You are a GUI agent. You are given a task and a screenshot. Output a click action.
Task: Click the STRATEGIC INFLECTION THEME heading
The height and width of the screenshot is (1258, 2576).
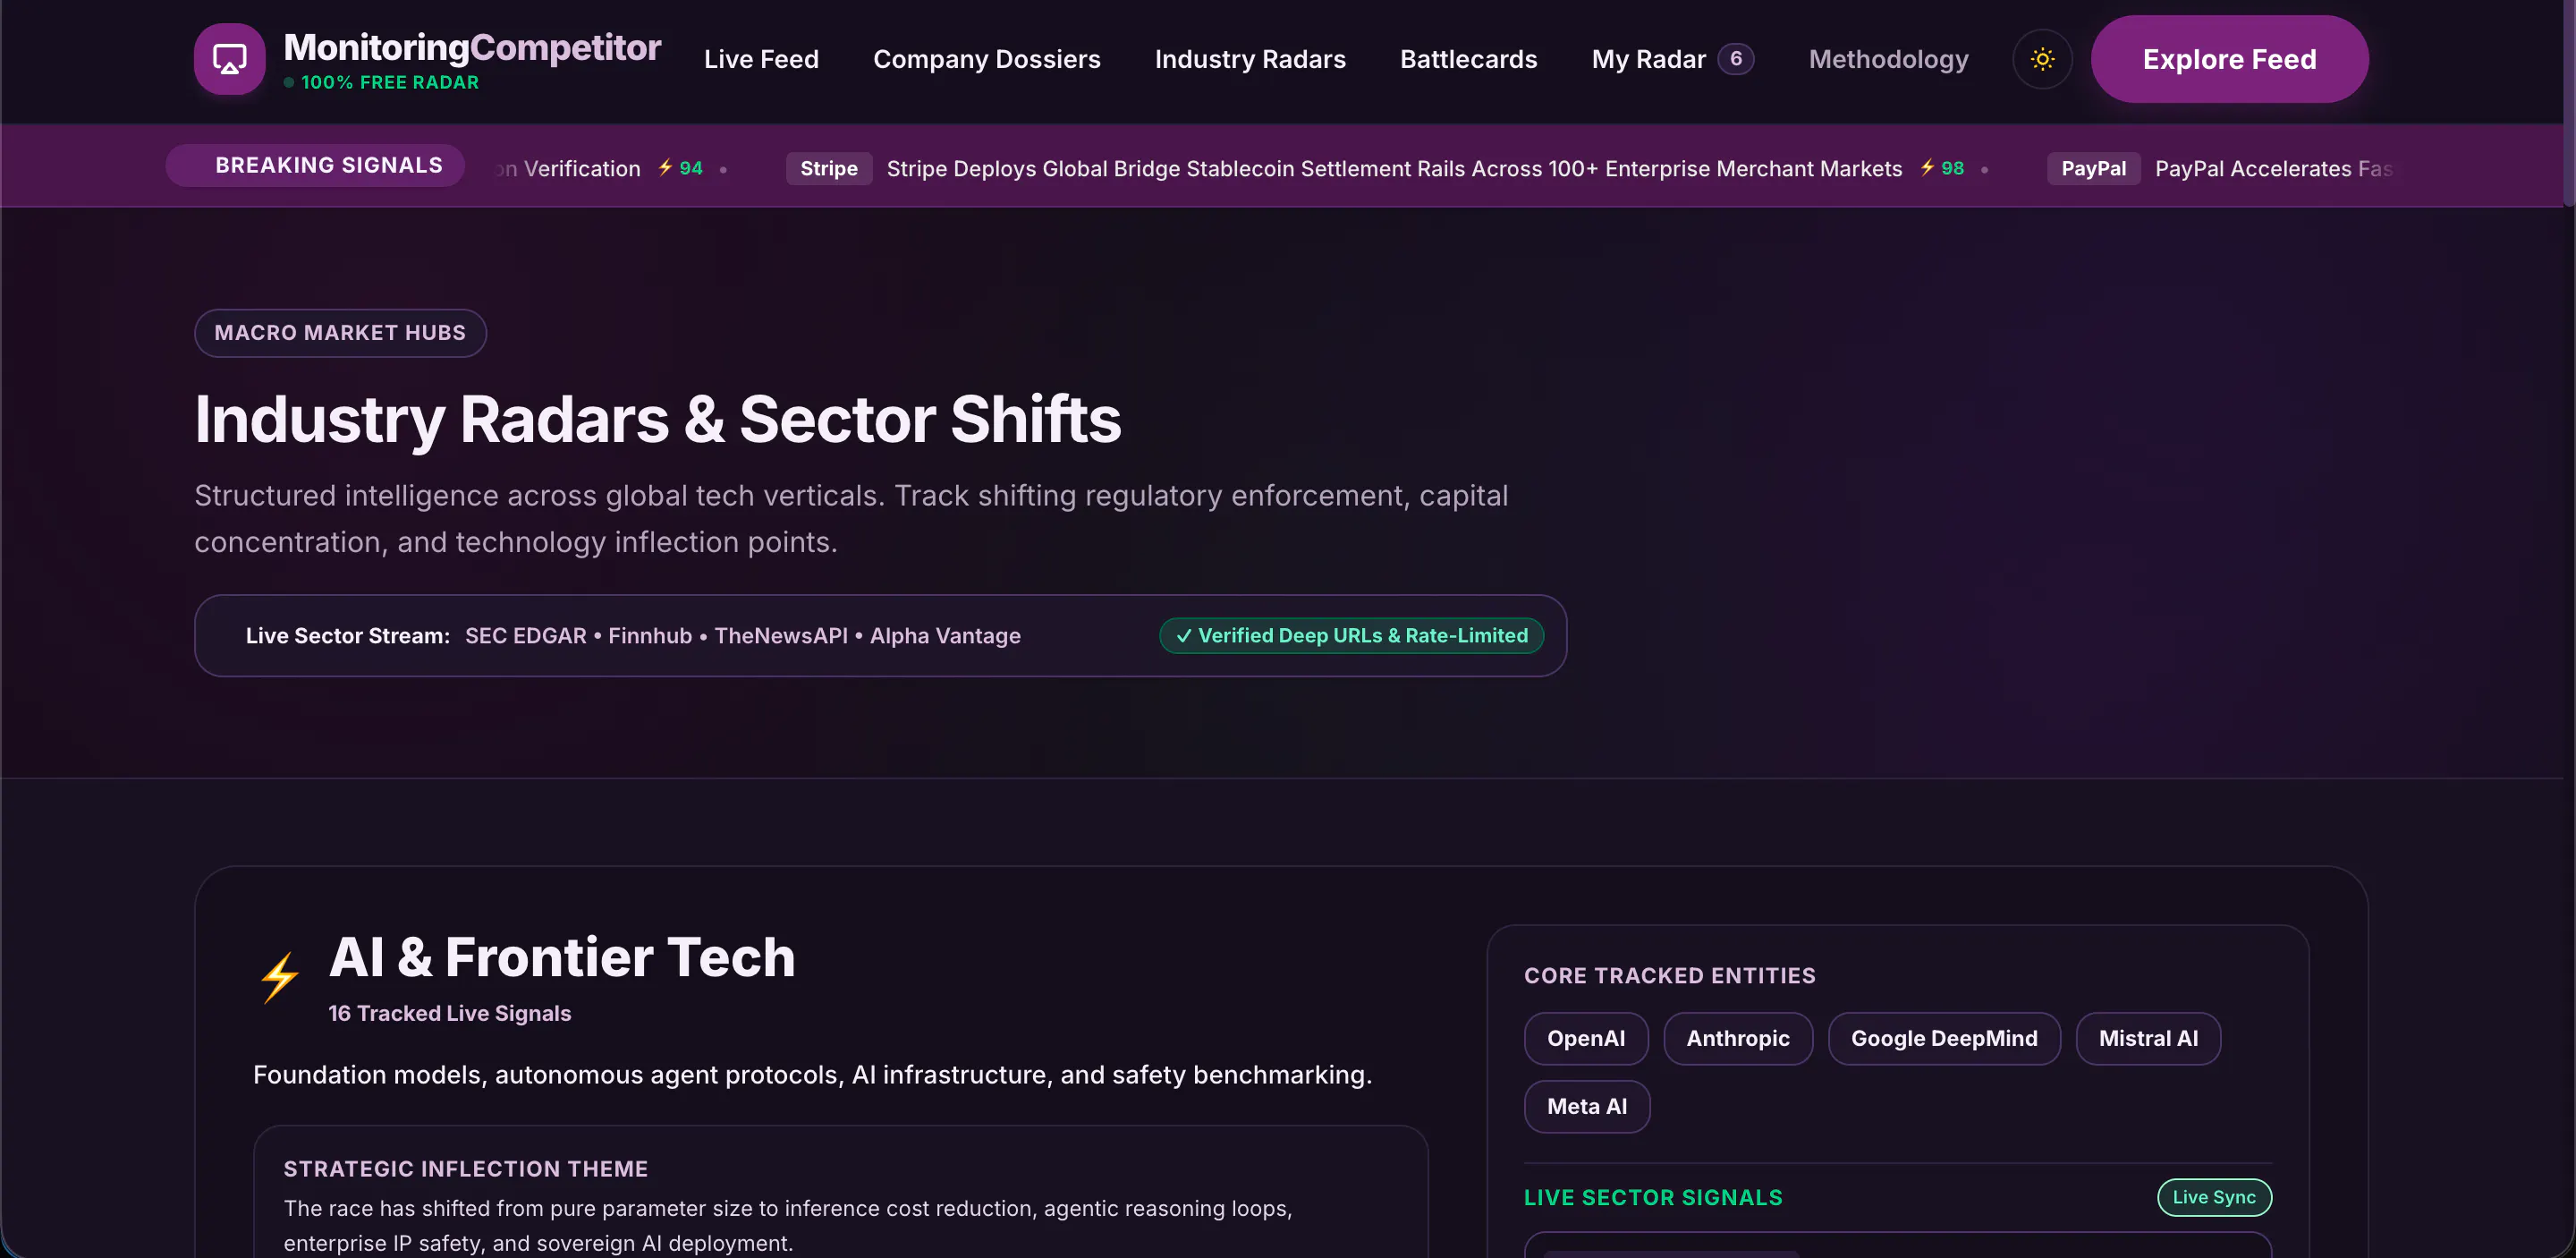click(465, 1169)
